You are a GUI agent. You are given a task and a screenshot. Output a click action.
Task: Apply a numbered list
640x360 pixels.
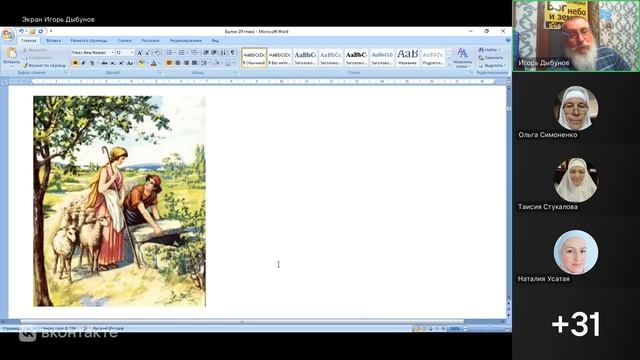pyautogui.click(x=182, y=53)
